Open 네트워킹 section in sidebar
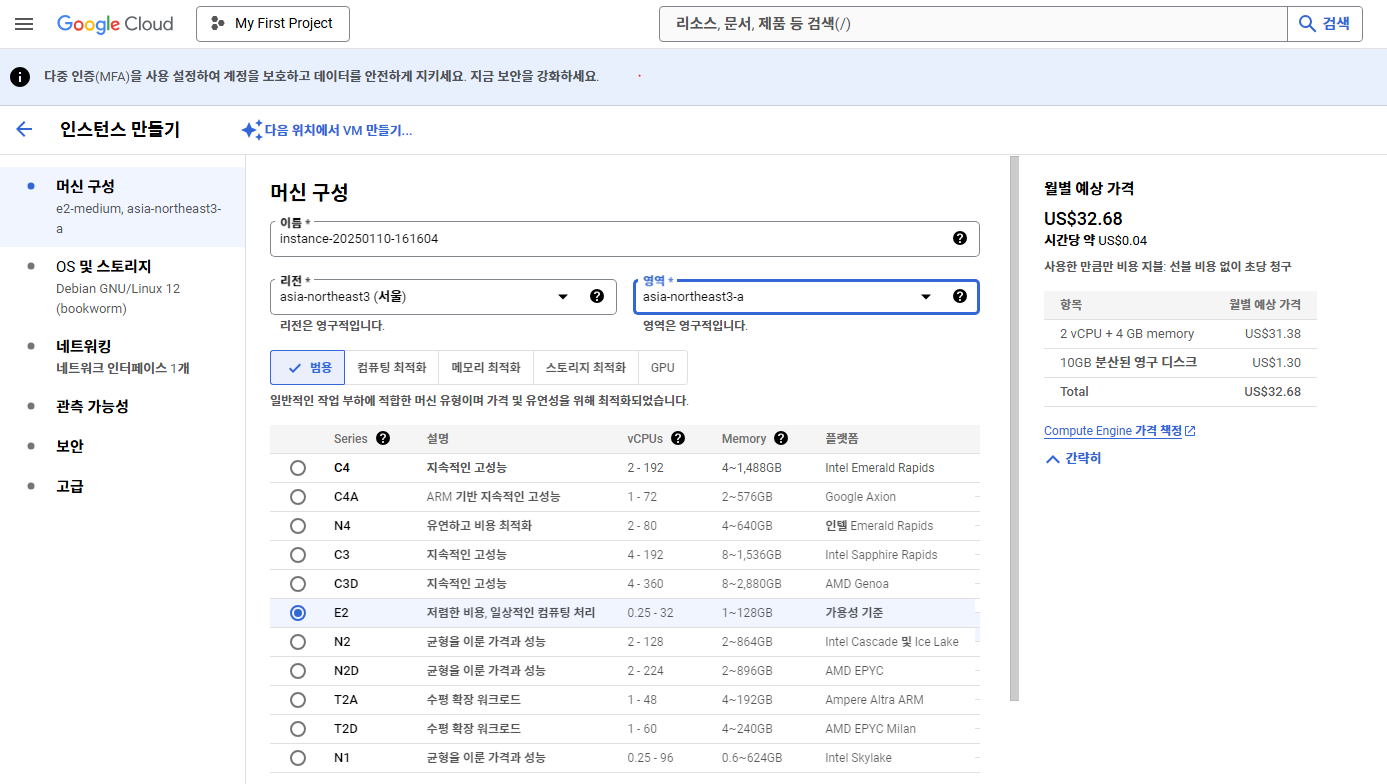1387x784 pixels. (122, 356)
